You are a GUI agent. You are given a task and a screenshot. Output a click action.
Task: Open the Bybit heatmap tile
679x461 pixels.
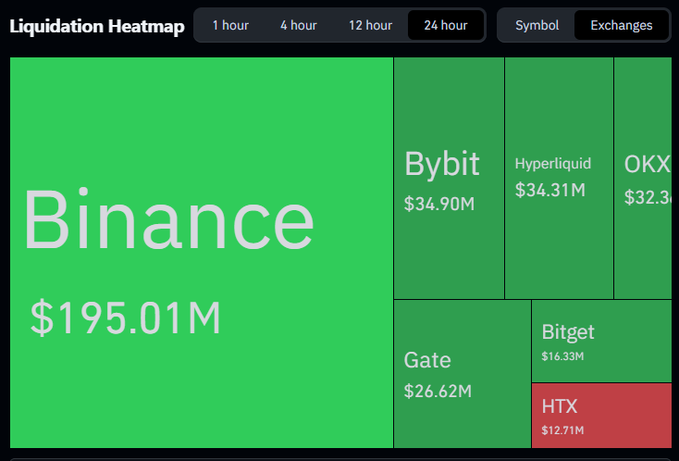[449, 178]
